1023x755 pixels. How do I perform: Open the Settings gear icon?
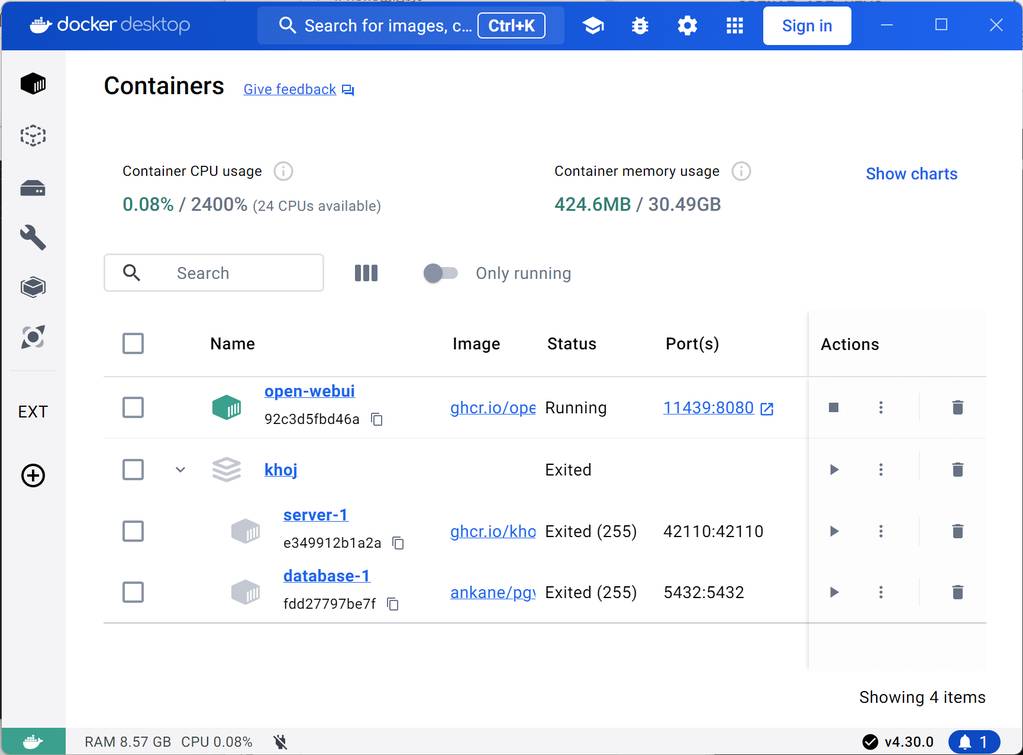pyautogui.click(x=687, y=26)
